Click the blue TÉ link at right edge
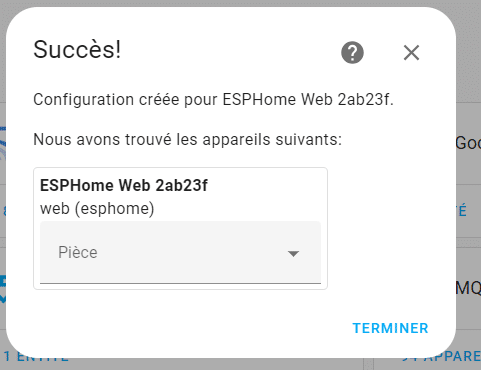The height and width of the screenshot is (370, 481). (x=462, y=211)
